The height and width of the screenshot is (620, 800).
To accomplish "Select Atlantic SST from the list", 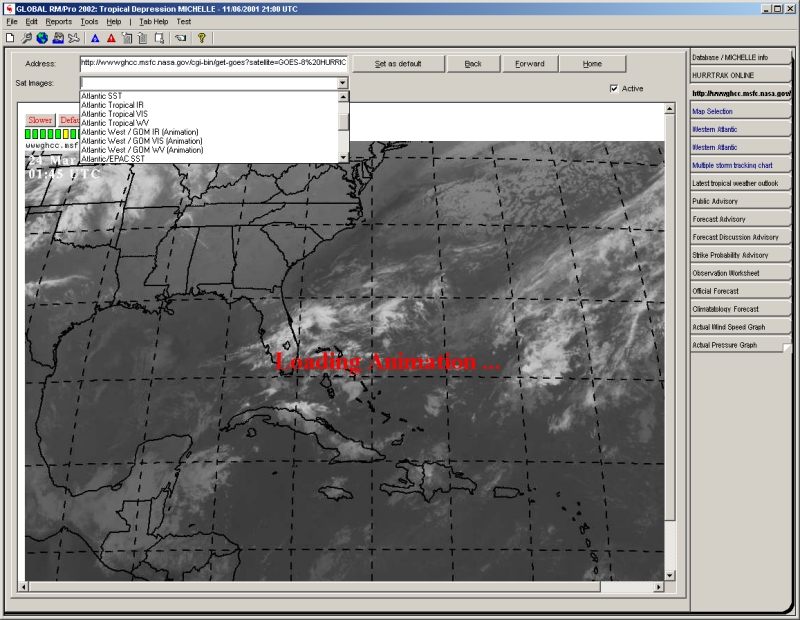I will coord(209,96).
